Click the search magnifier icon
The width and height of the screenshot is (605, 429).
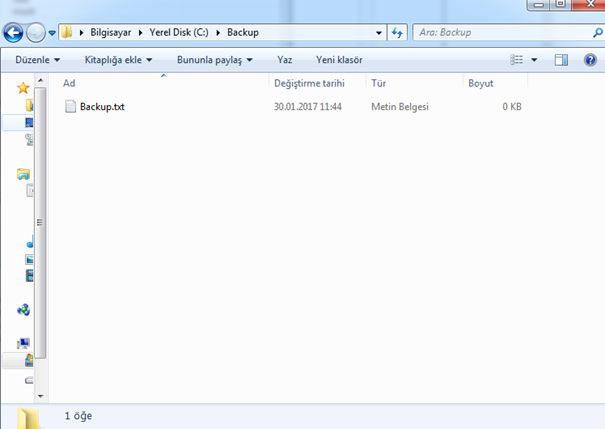tap(598, 33)
